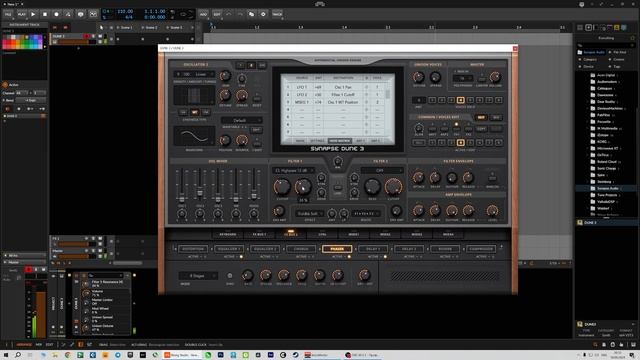Select the CHORUS effect slot
This screenshot has width=640, height=360.
coord(301,249)
